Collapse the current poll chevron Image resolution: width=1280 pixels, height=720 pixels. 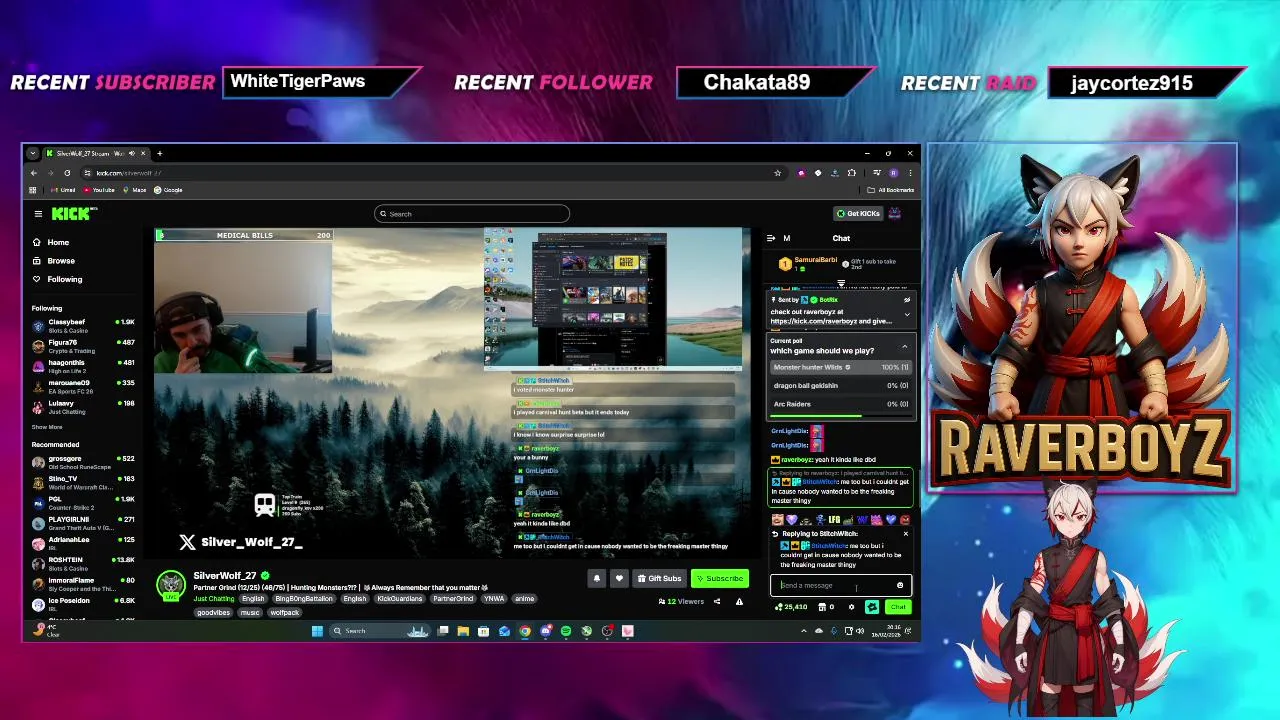point(904,347)
